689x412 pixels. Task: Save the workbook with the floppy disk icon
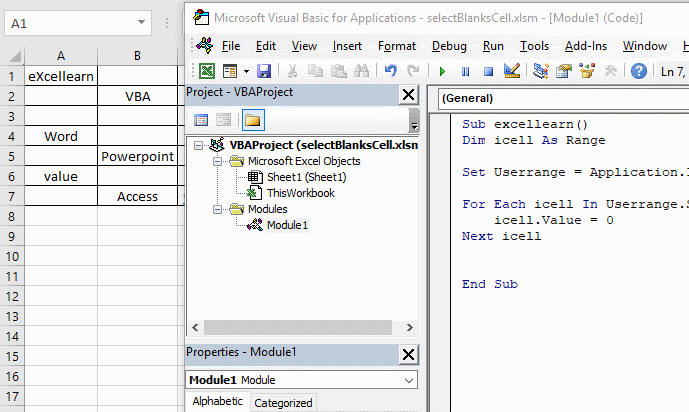pos(264,71)
